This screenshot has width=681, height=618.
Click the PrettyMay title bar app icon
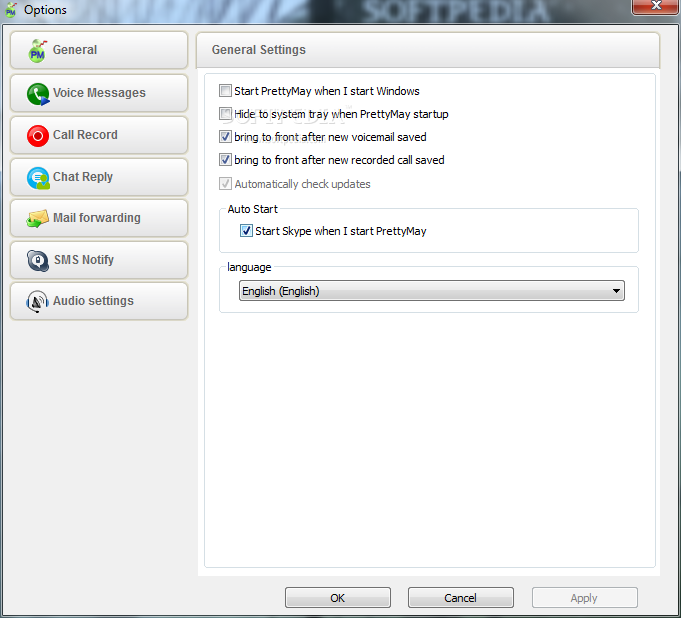point(10,10)
